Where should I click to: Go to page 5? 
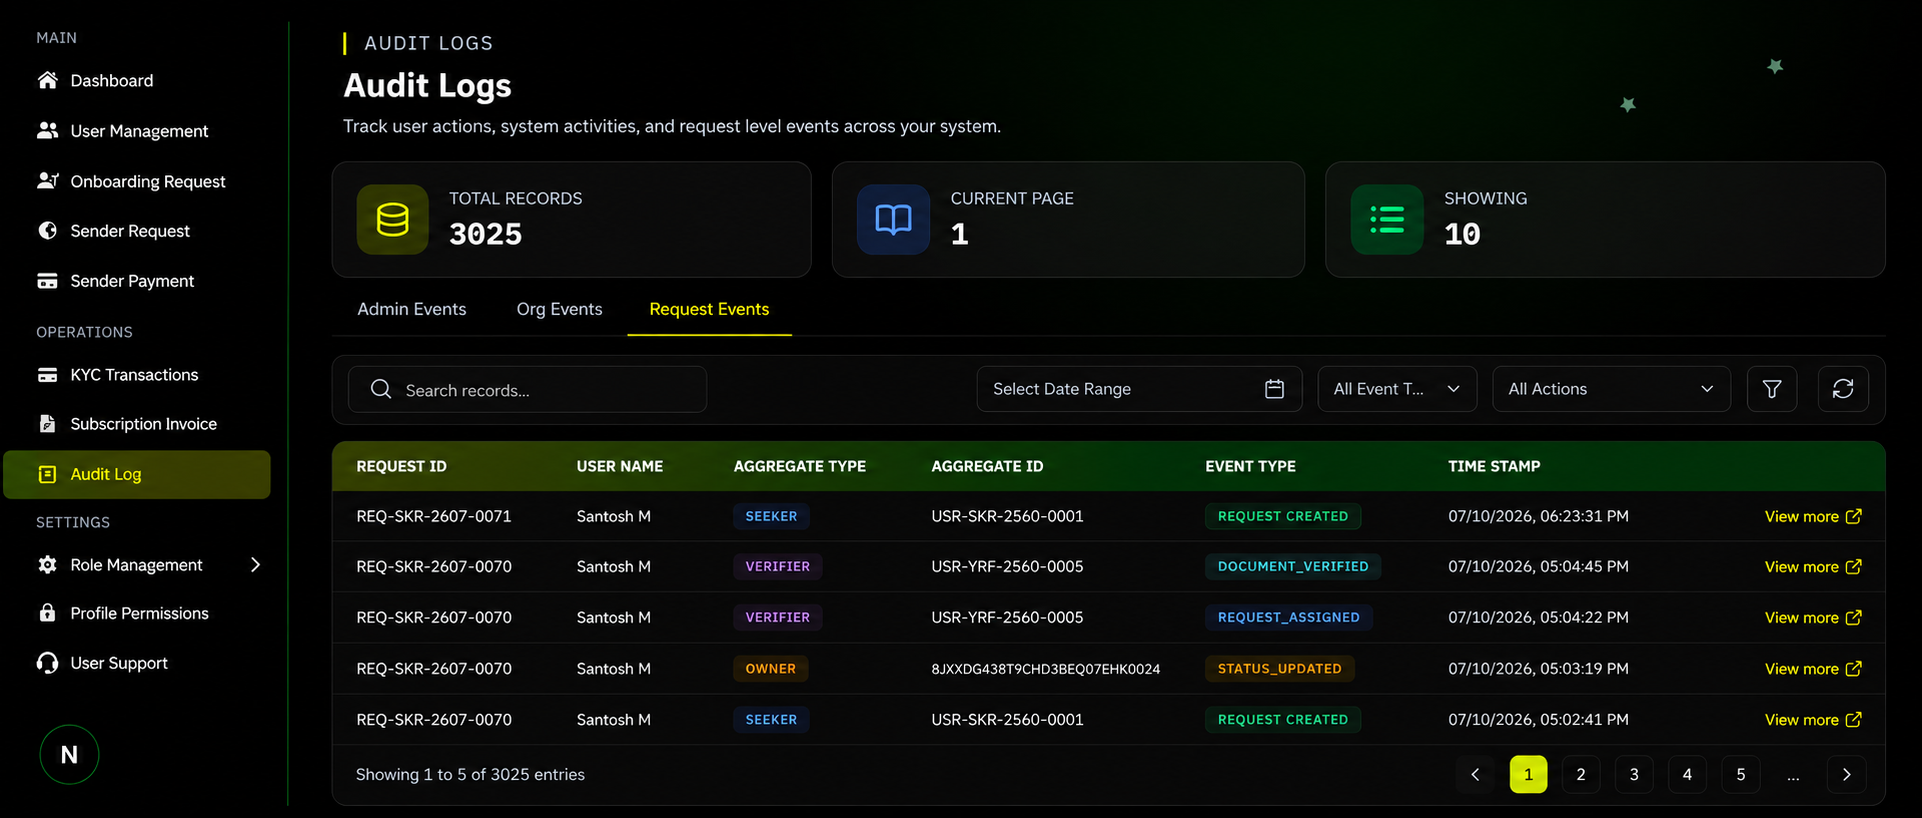coord(1741,774)
